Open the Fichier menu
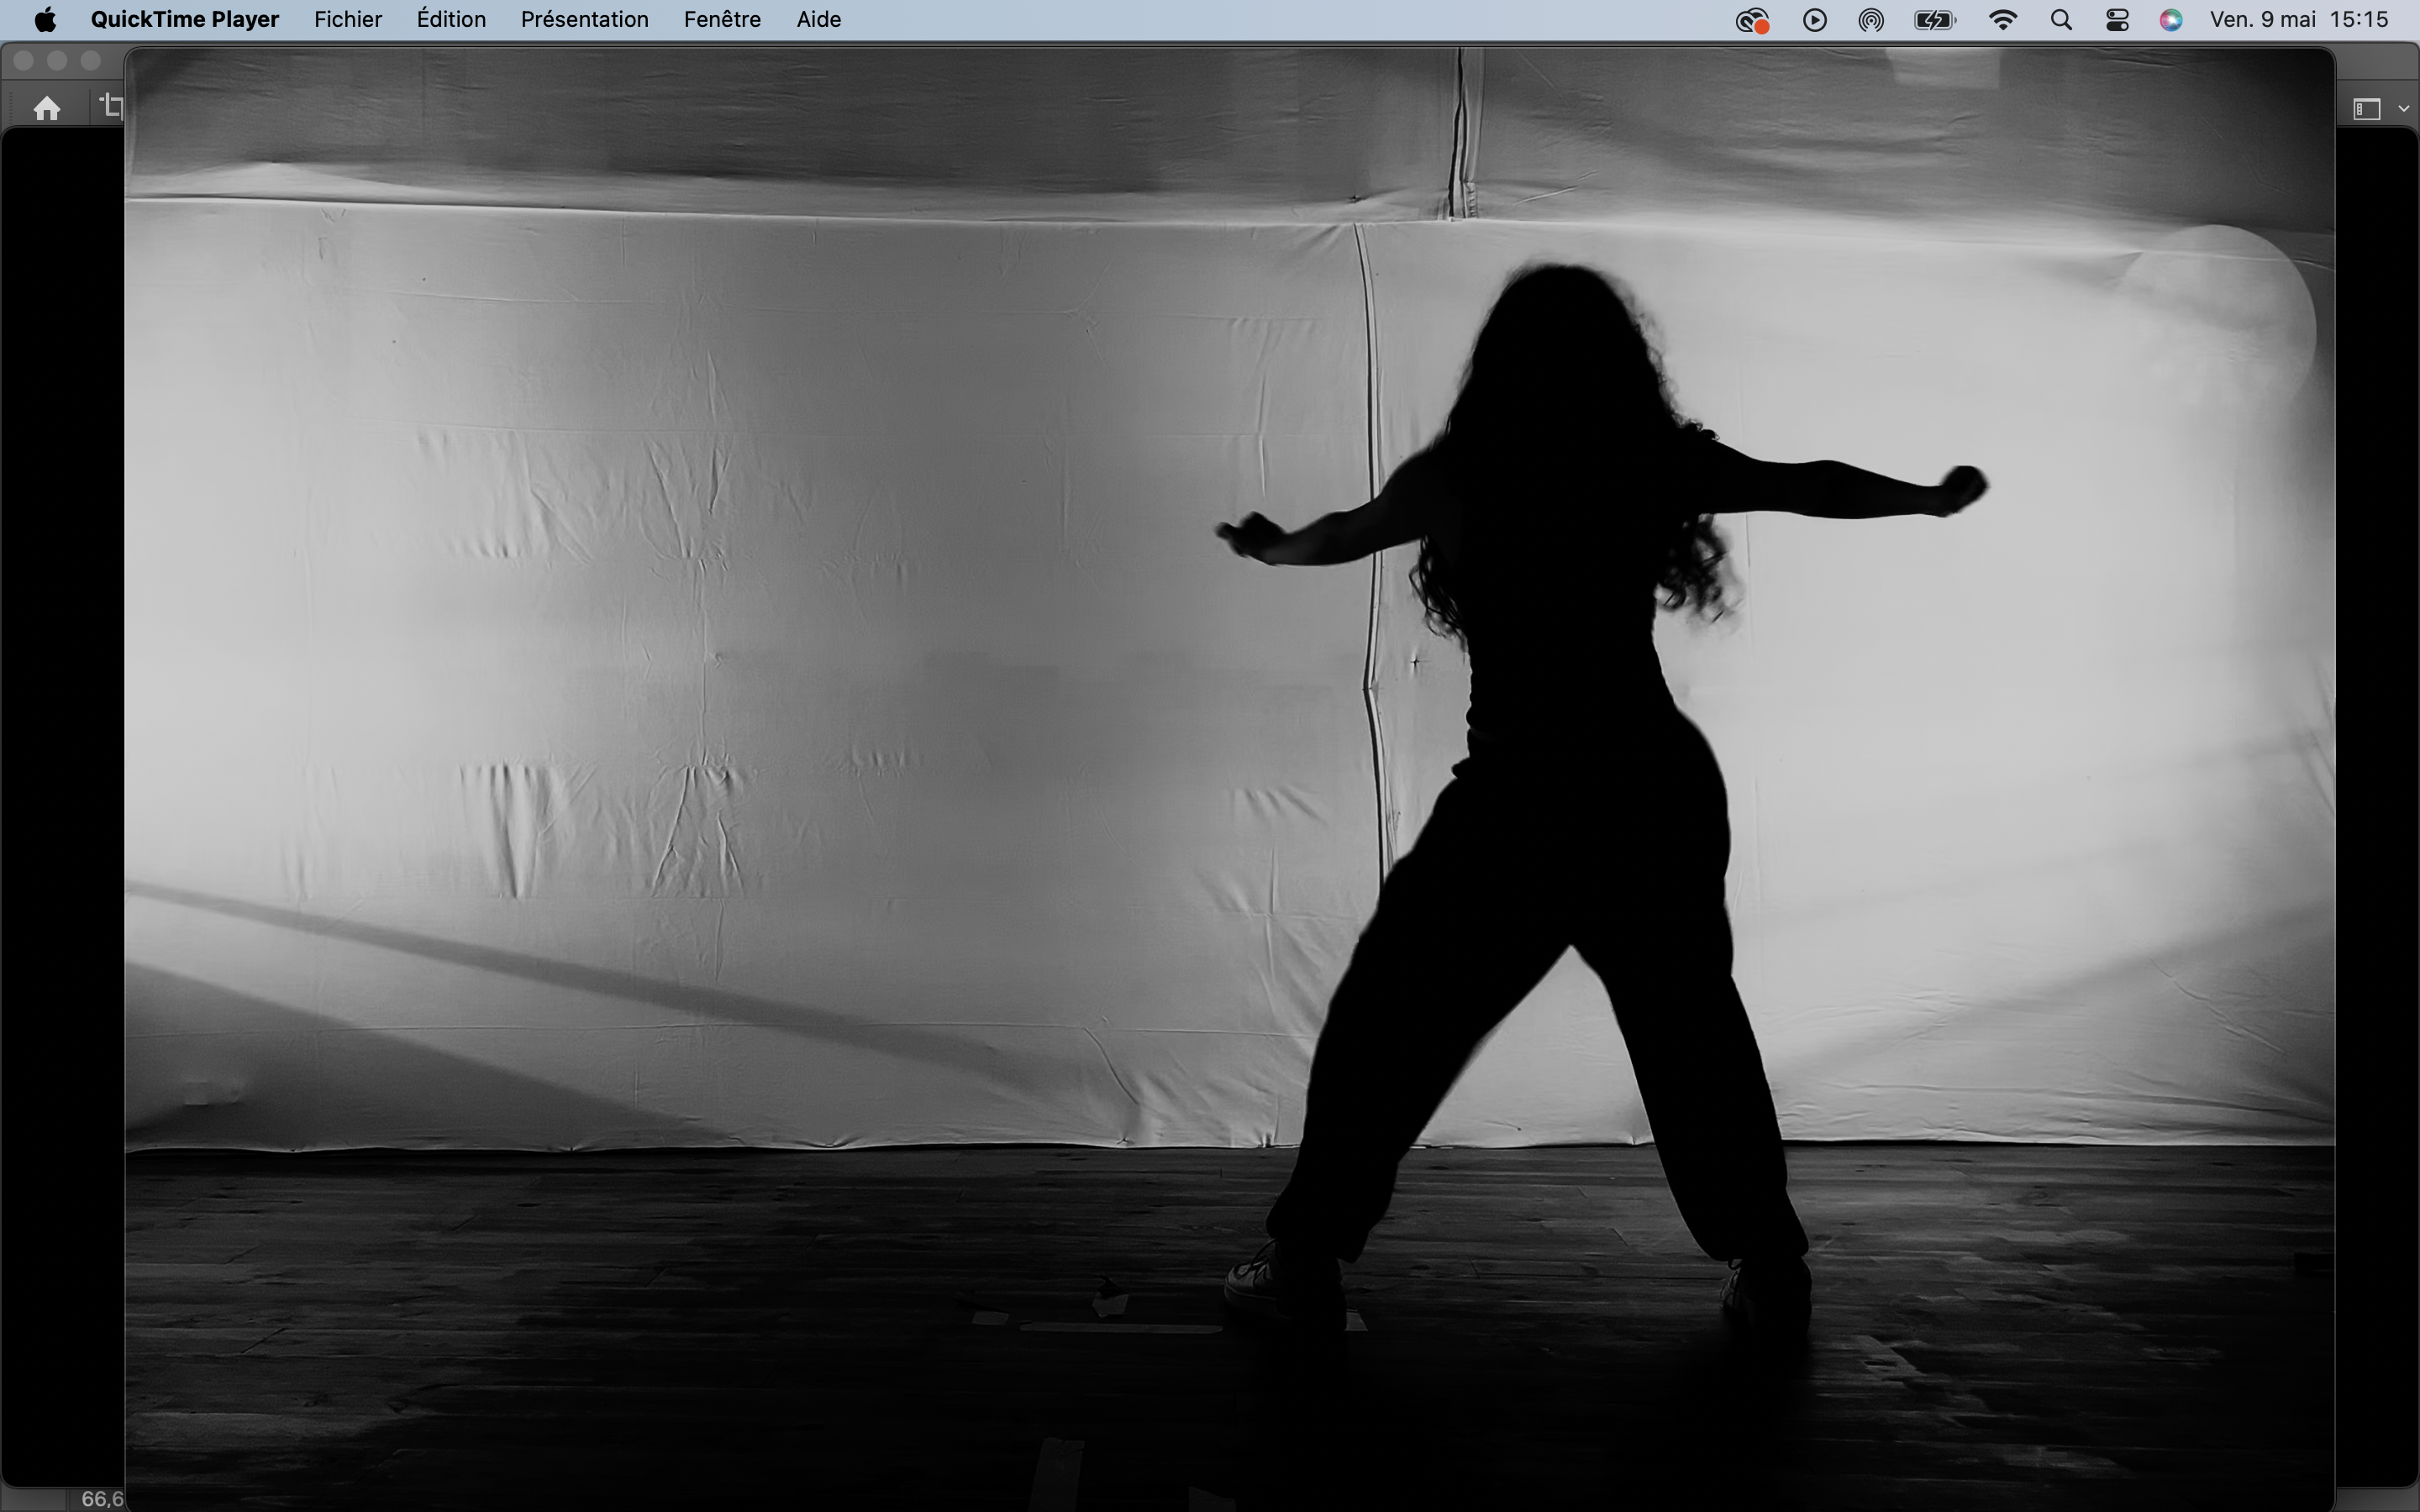This screenshot has height=1512, width=2420. 347,20
